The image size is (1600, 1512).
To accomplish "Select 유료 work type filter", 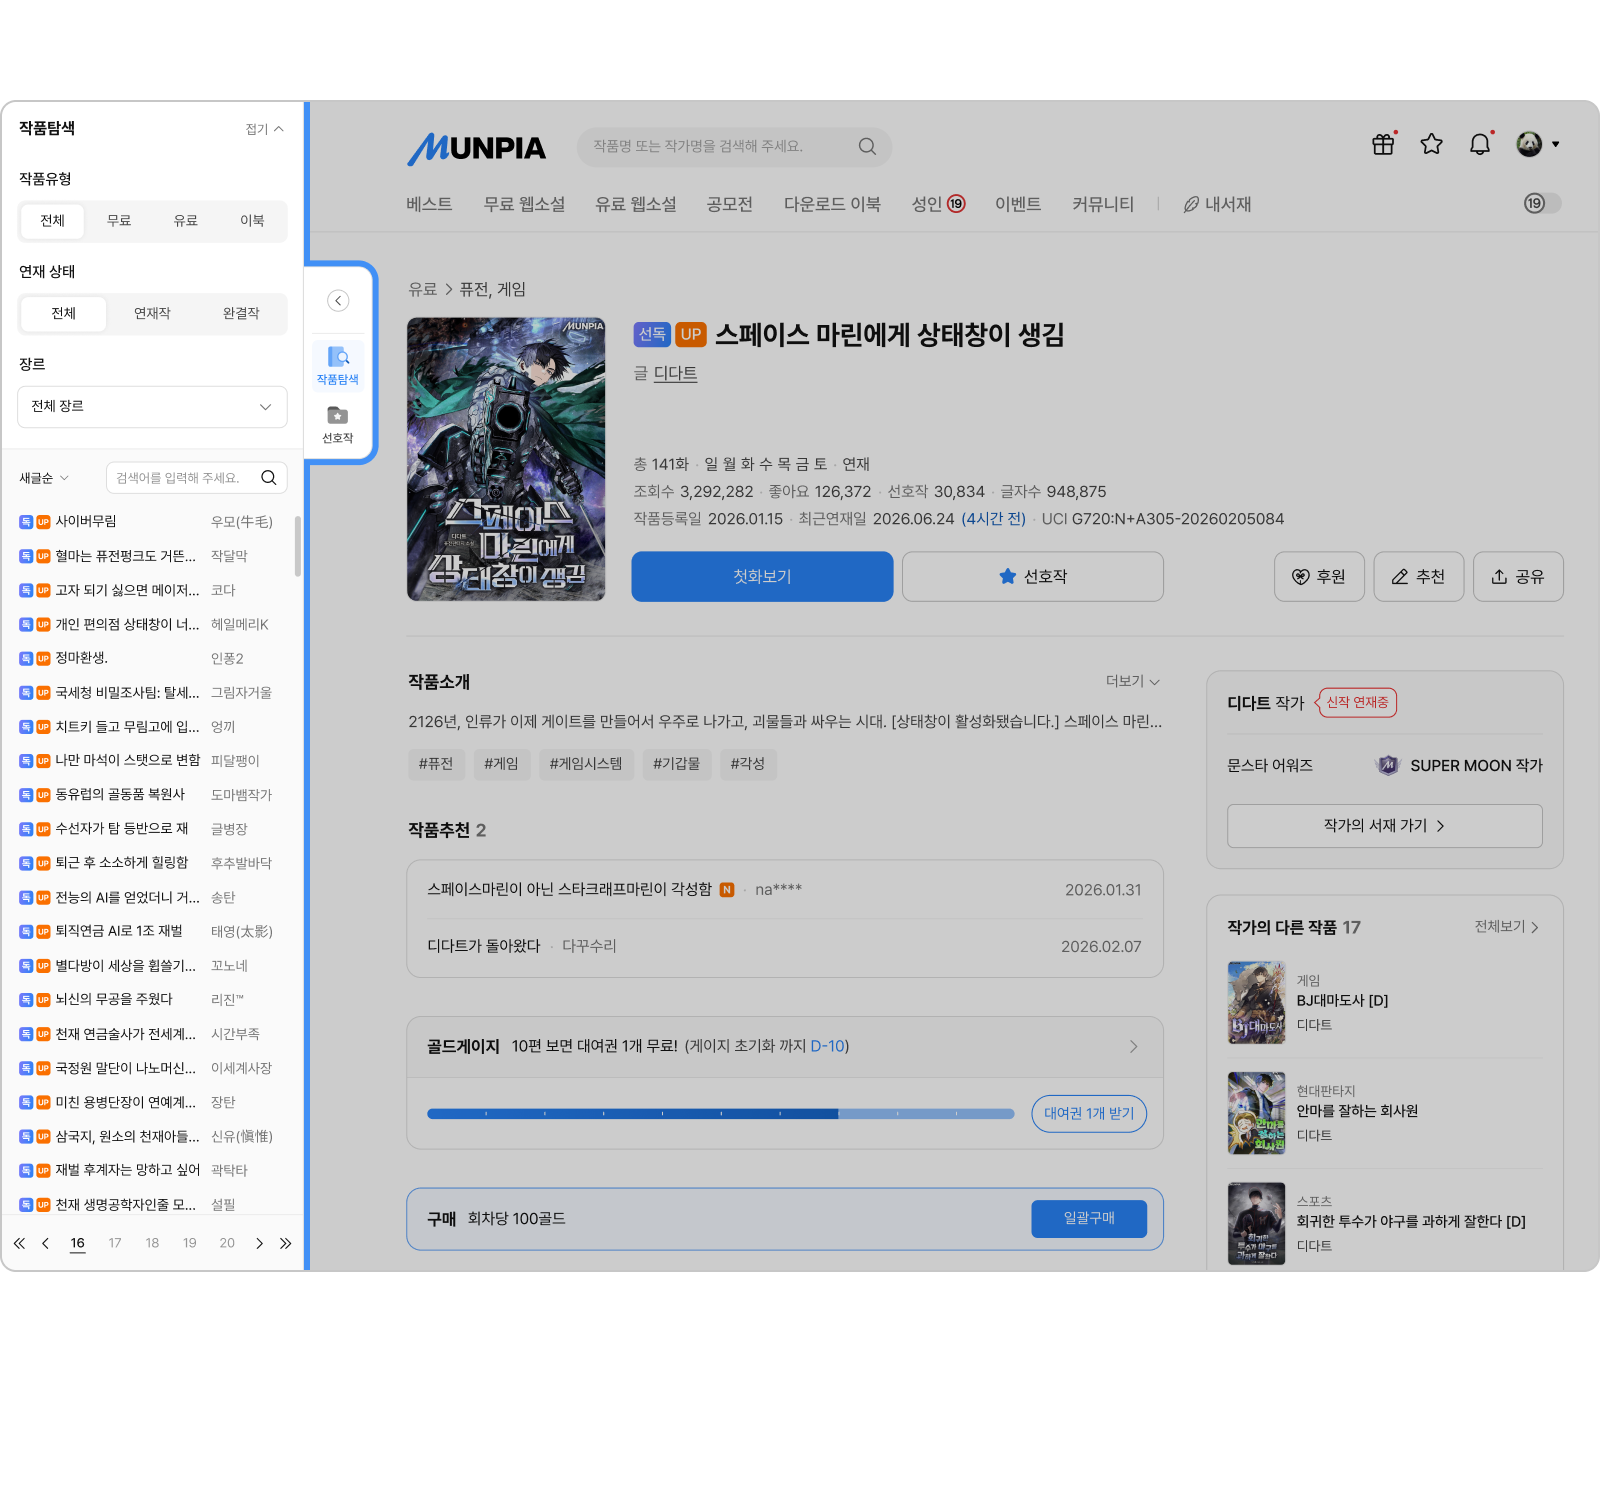I will 186,221.
